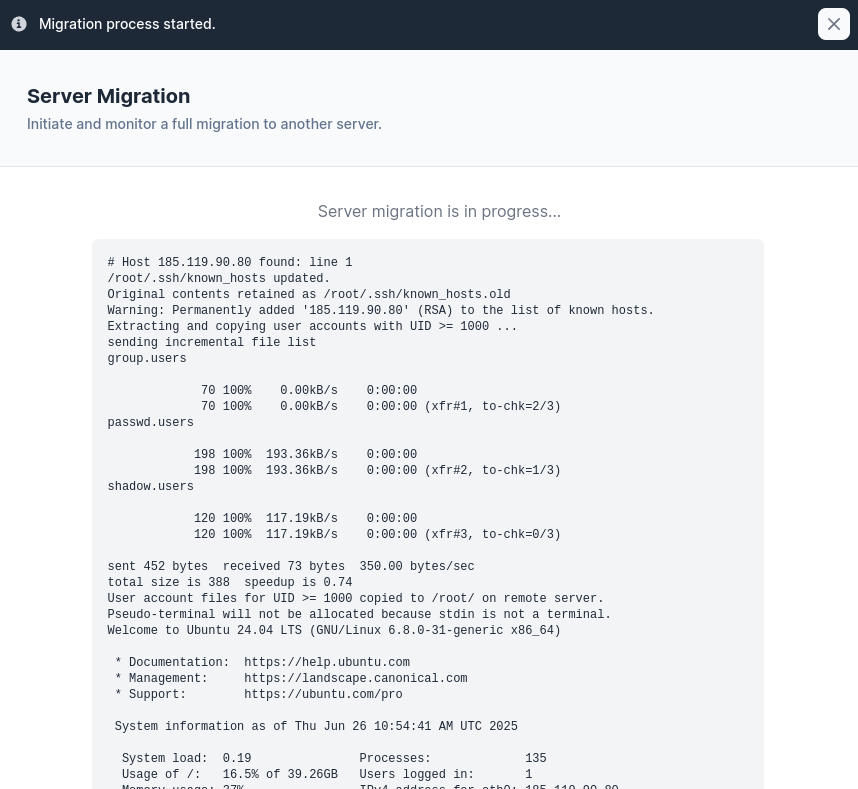Click '/root/.ssh/known_hosts updated.' log line

(x=219, y=278)
